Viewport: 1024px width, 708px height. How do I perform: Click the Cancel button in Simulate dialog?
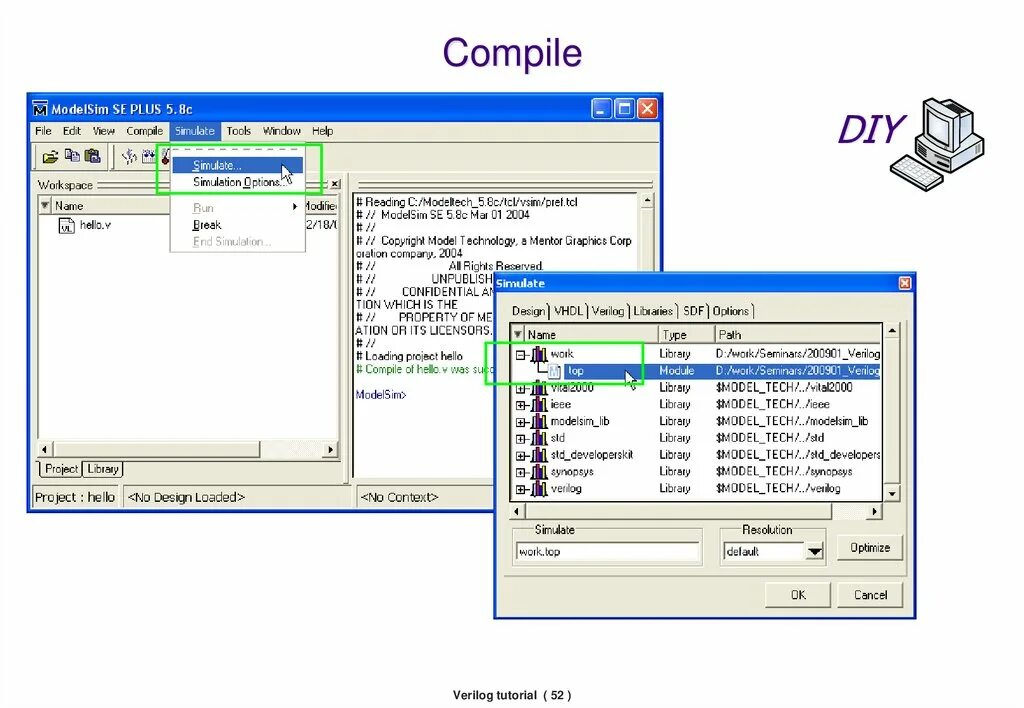[871, 595]
